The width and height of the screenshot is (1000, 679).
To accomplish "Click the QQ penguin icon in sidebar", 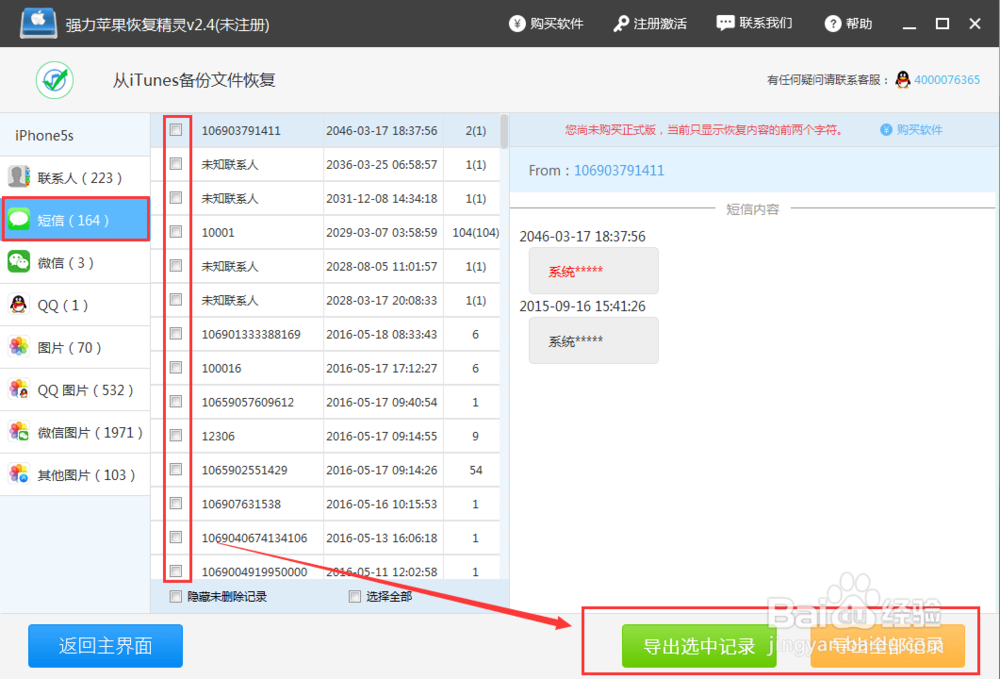I will pyautogui.click(x=18, y=304).
